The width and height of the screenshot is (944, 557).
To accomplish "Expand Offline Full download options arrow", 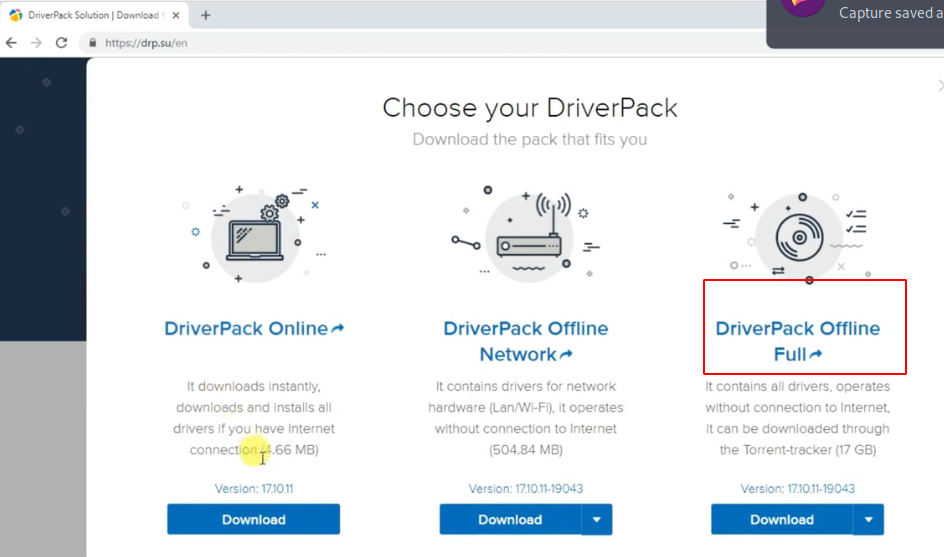I will point(868,519).
